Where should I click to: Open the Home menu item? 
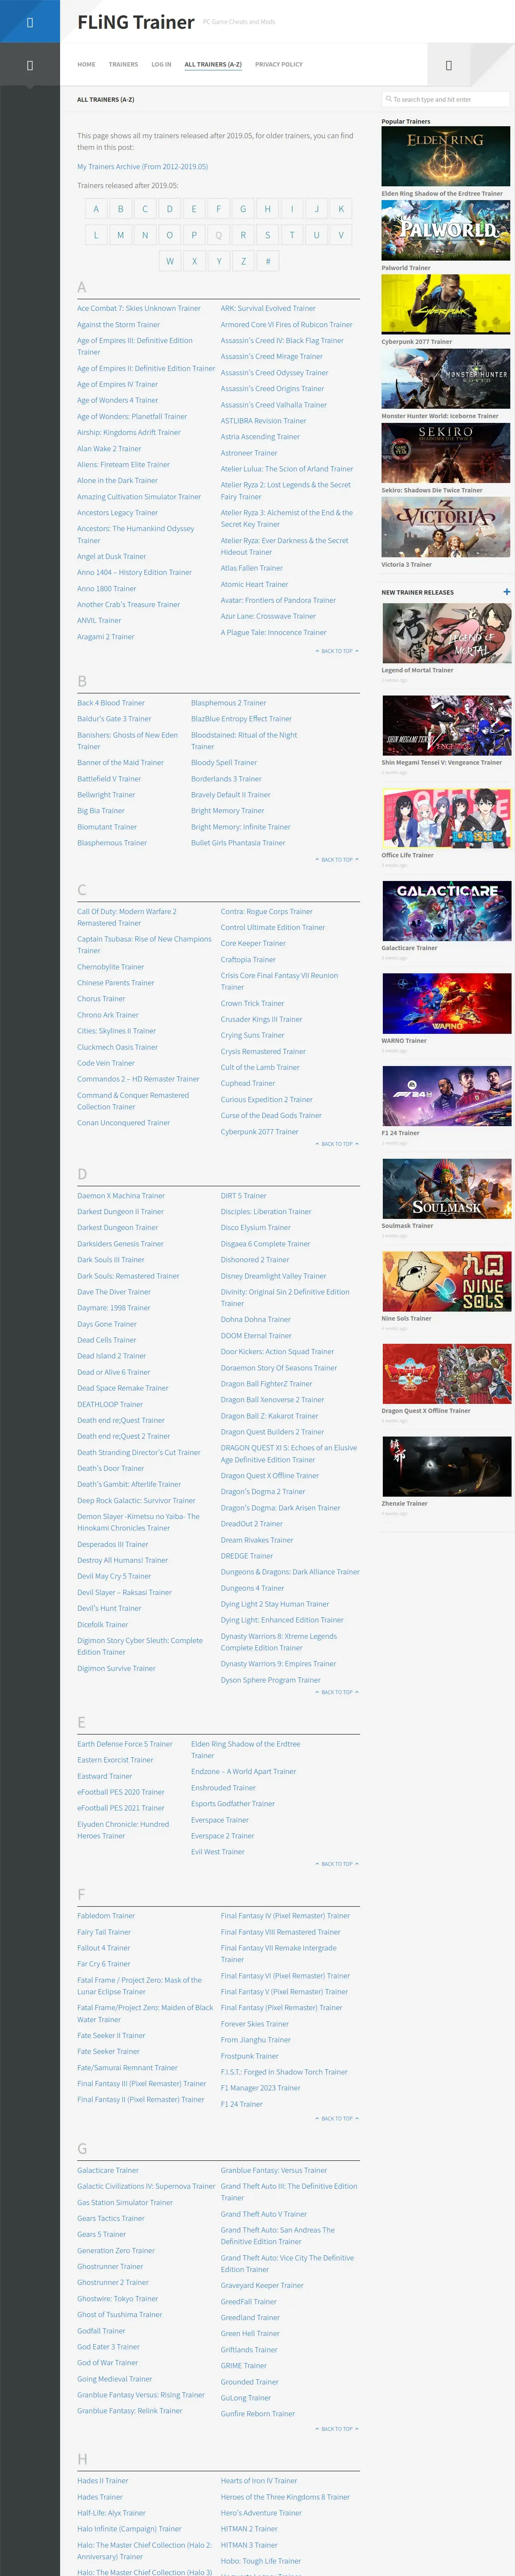pos(86,64)
